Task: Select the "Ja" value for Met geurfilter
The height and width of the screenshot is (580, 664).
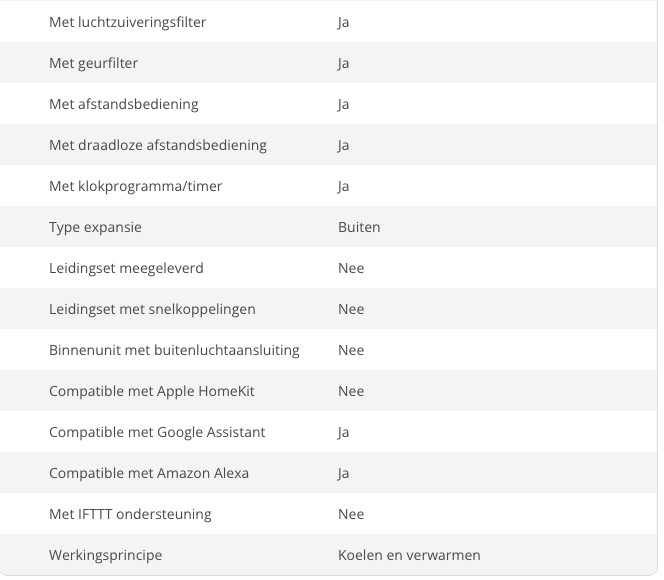Action: click(344, 63)
